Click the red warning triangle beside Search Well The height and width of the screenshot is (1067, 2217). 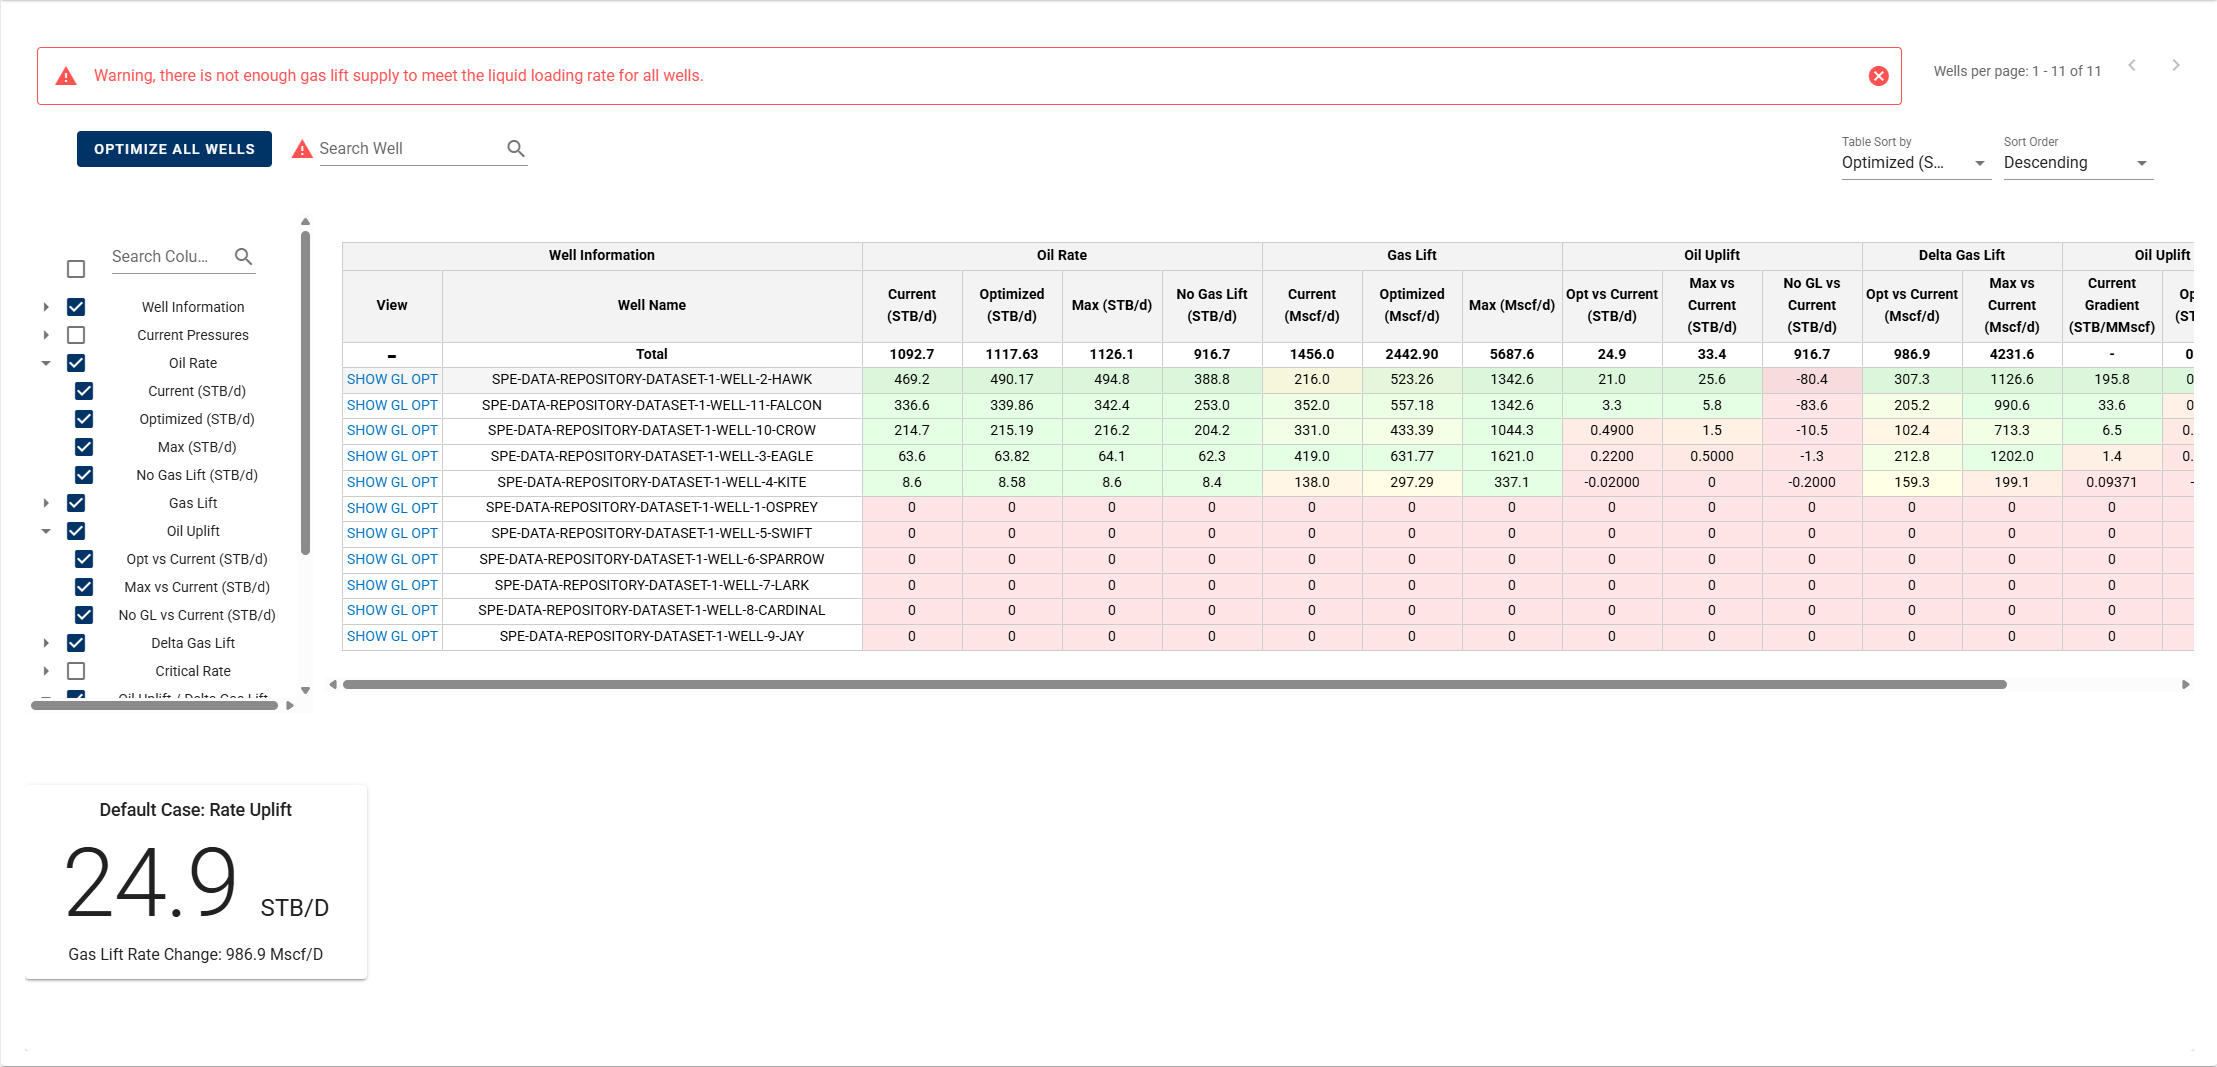(302, 150)
